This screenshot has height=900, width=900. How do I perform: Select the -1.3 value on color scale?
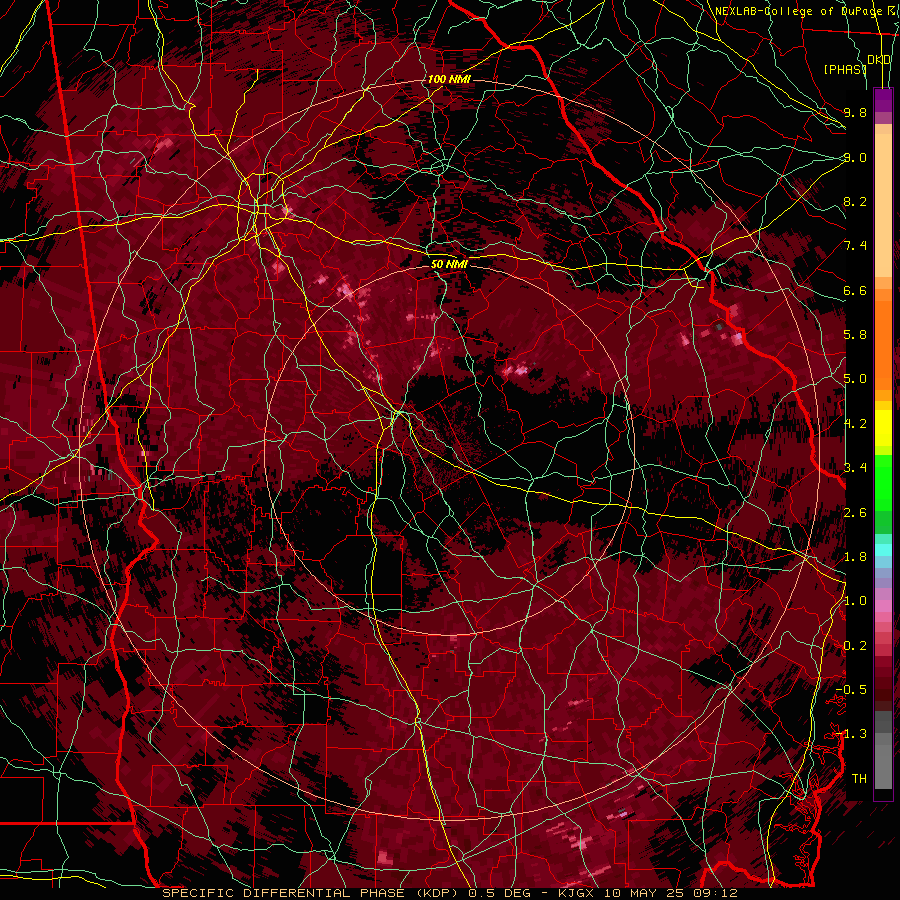[x=851, y=734]
